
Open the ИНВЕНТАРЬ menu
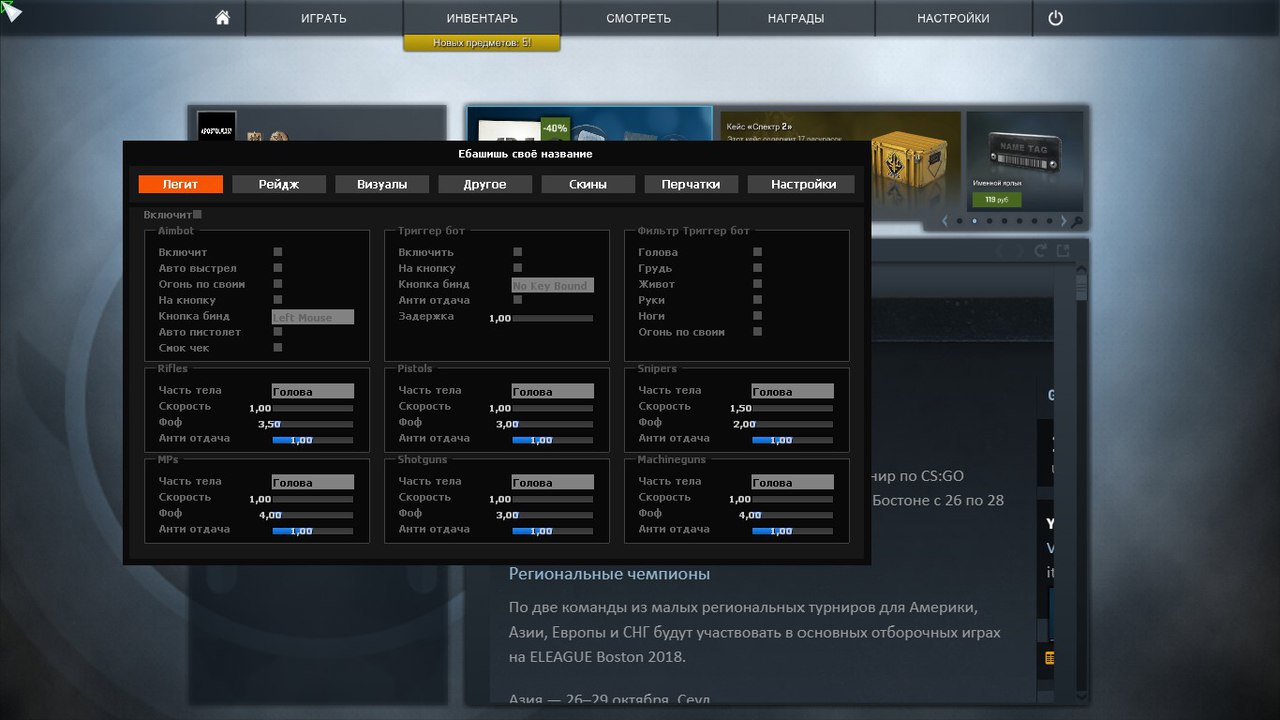tap(482, 18)
